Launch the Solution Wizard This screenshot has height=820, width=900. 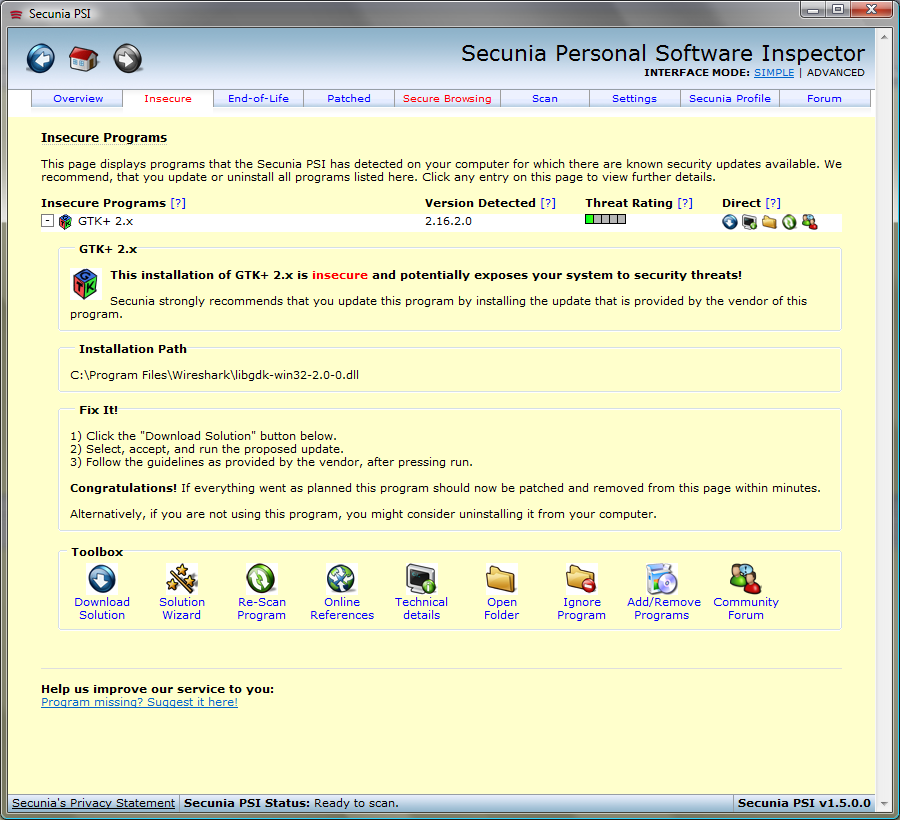182,579
